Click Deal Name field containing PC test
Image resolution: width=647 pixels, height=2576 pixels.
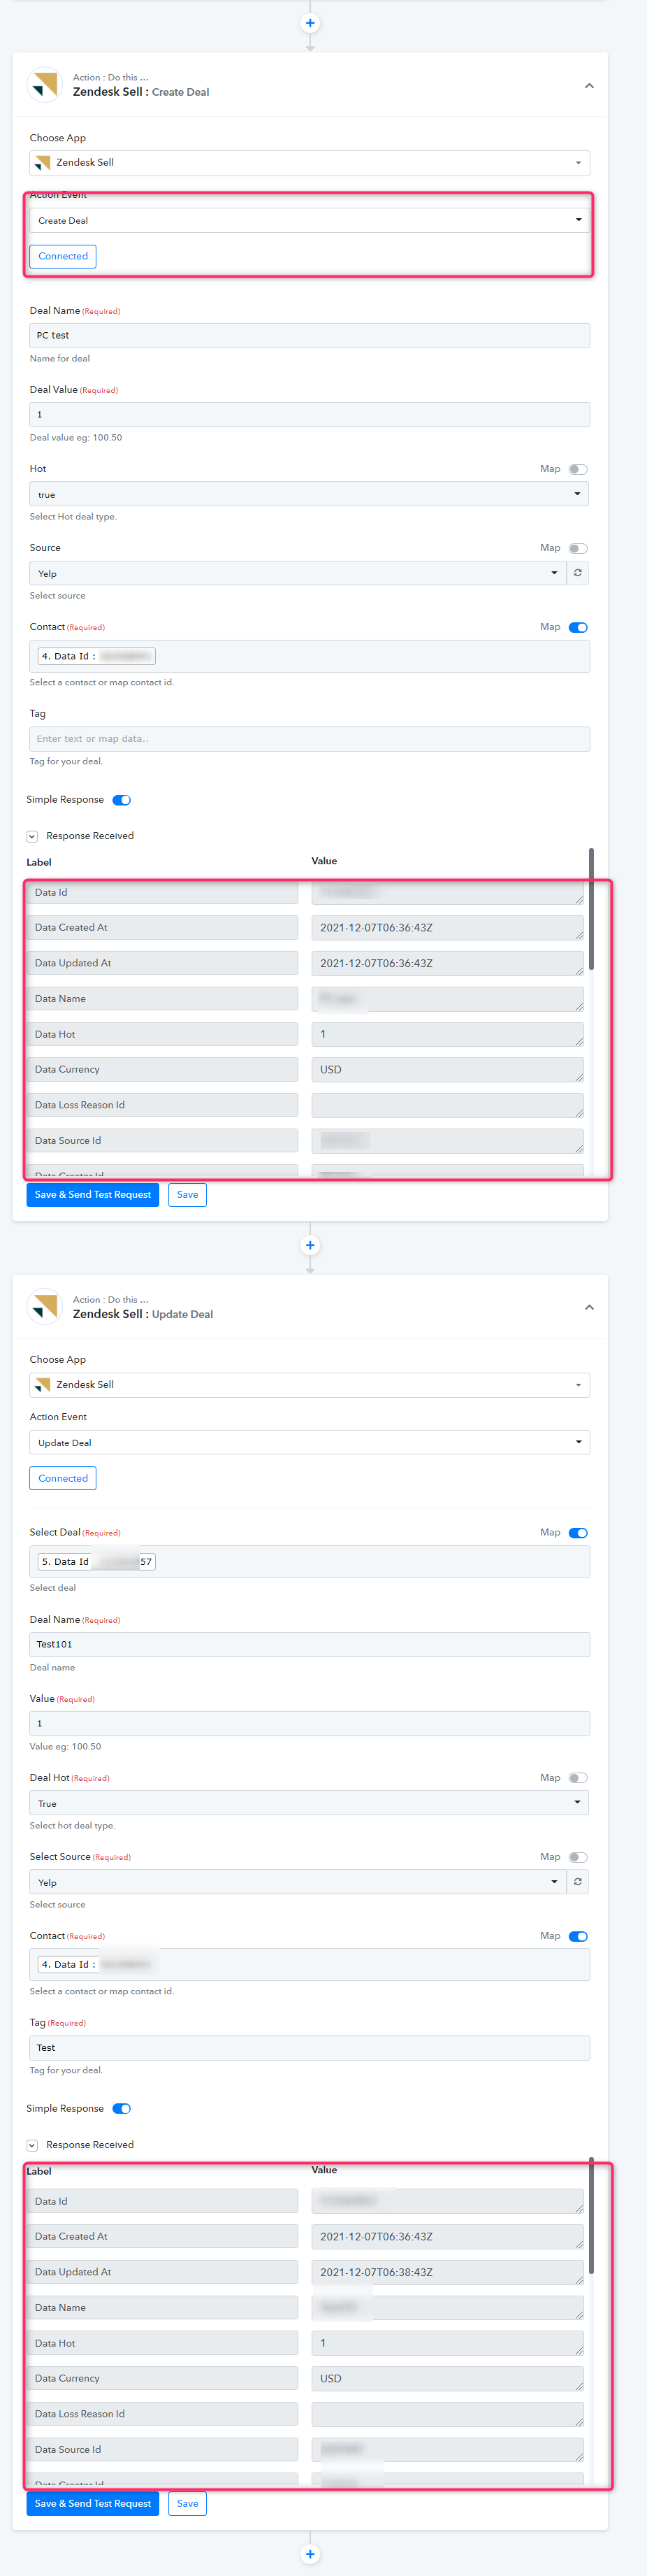click(x=310, y=336)
